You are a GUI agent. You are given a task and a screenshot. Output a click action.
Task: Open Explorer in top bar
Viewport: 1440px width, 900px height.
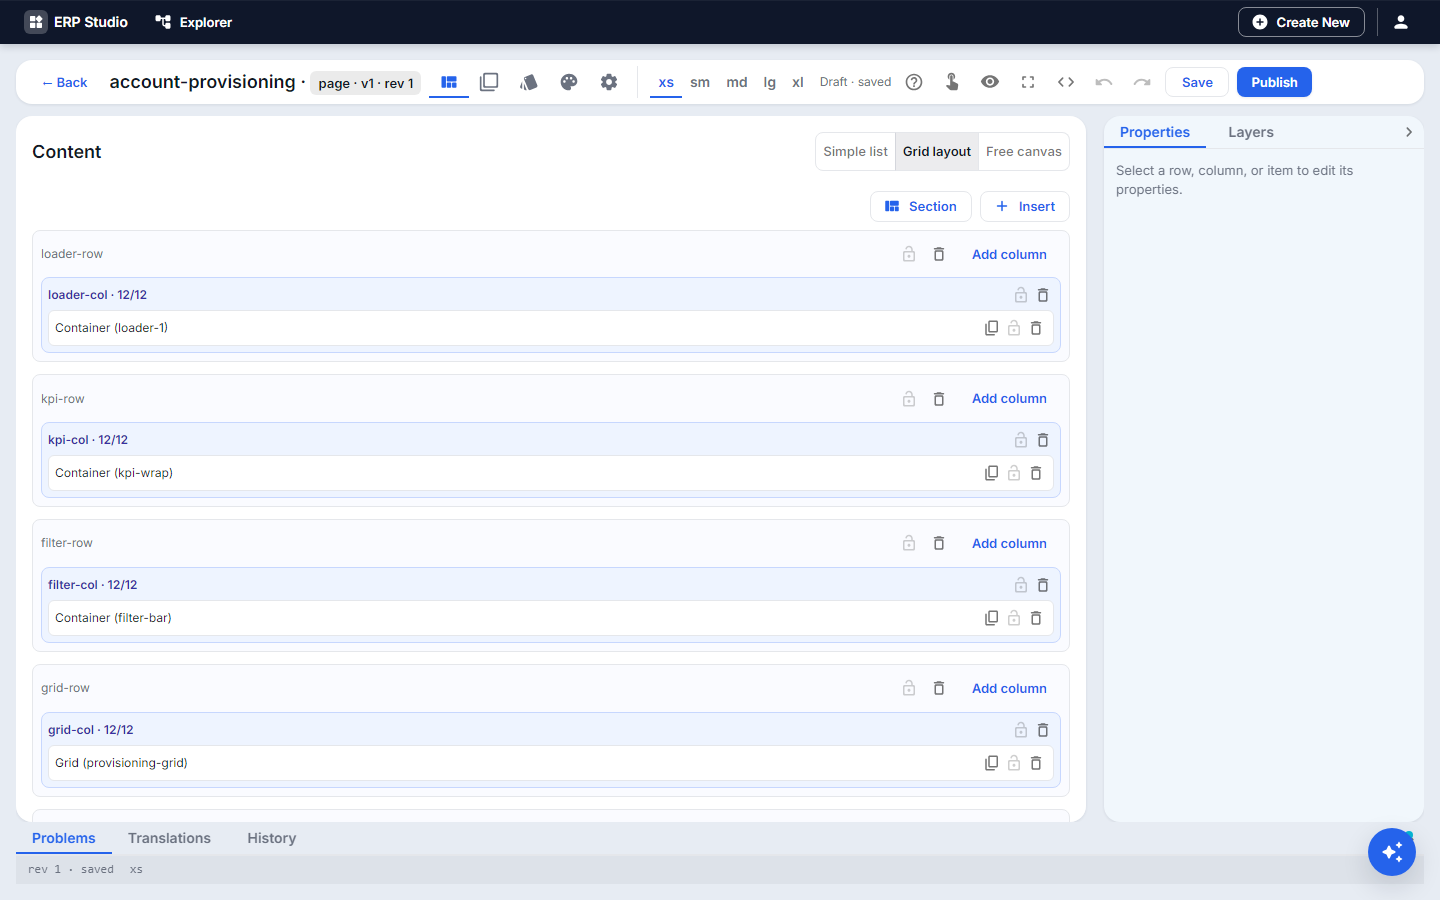pos(194,22)
